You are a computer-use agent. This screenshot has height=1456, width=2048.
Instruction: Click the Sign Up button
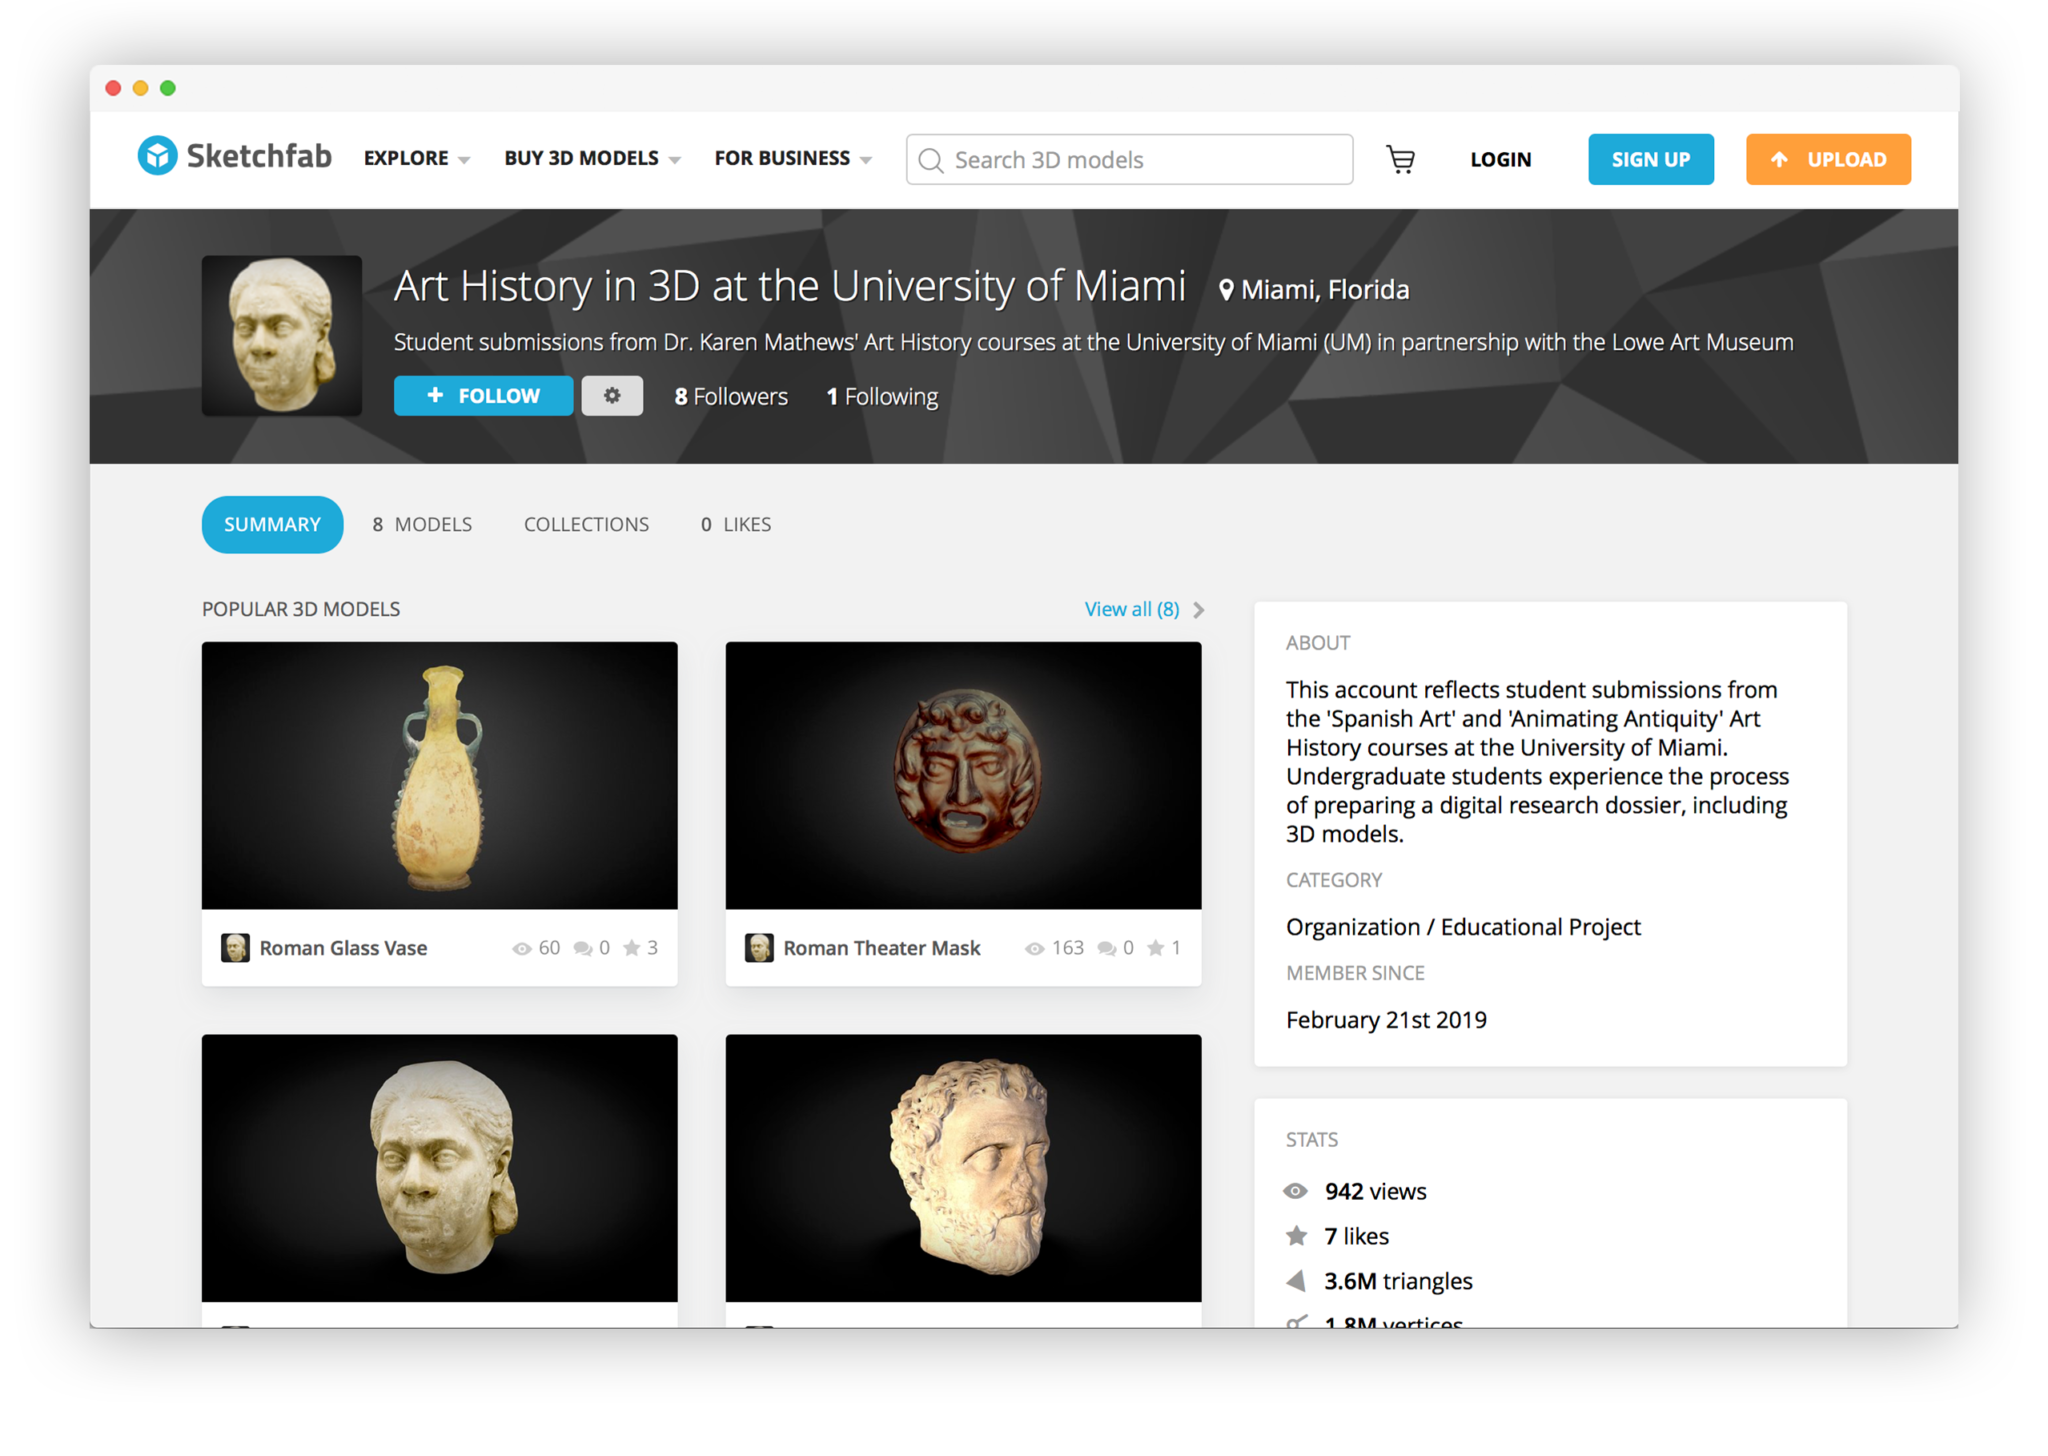tap(1650, 159)
